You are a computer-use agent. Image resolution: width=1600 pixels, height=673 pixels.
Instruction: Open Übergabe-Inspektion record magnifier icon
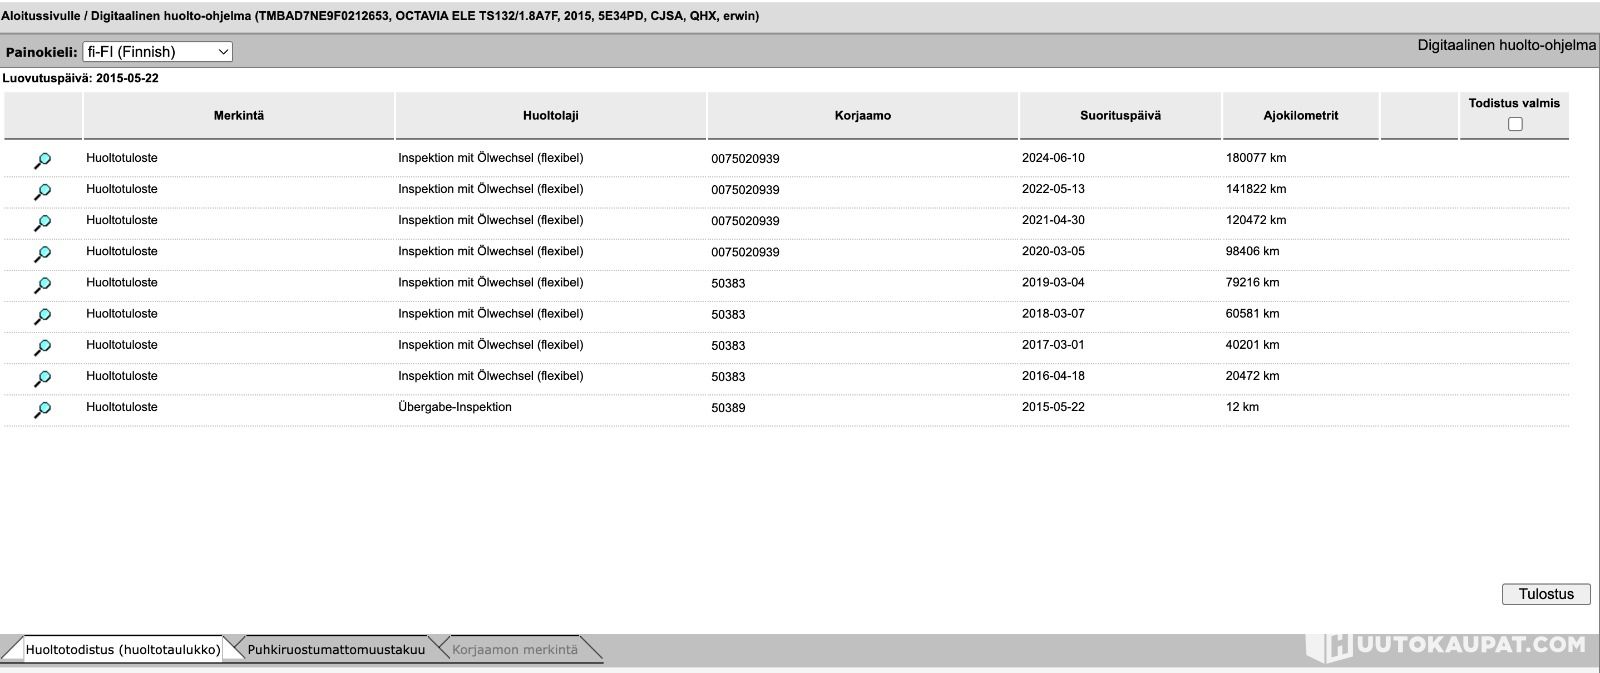[x=42, y=409]
